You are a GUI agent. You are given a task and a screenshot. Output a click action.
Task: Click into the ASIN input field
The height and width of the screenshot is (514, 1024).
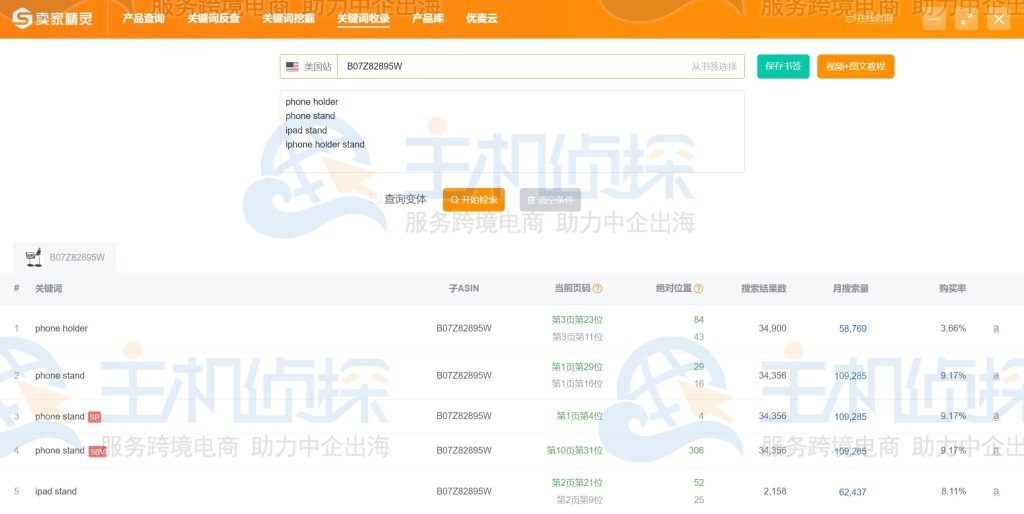coord(510,67)
